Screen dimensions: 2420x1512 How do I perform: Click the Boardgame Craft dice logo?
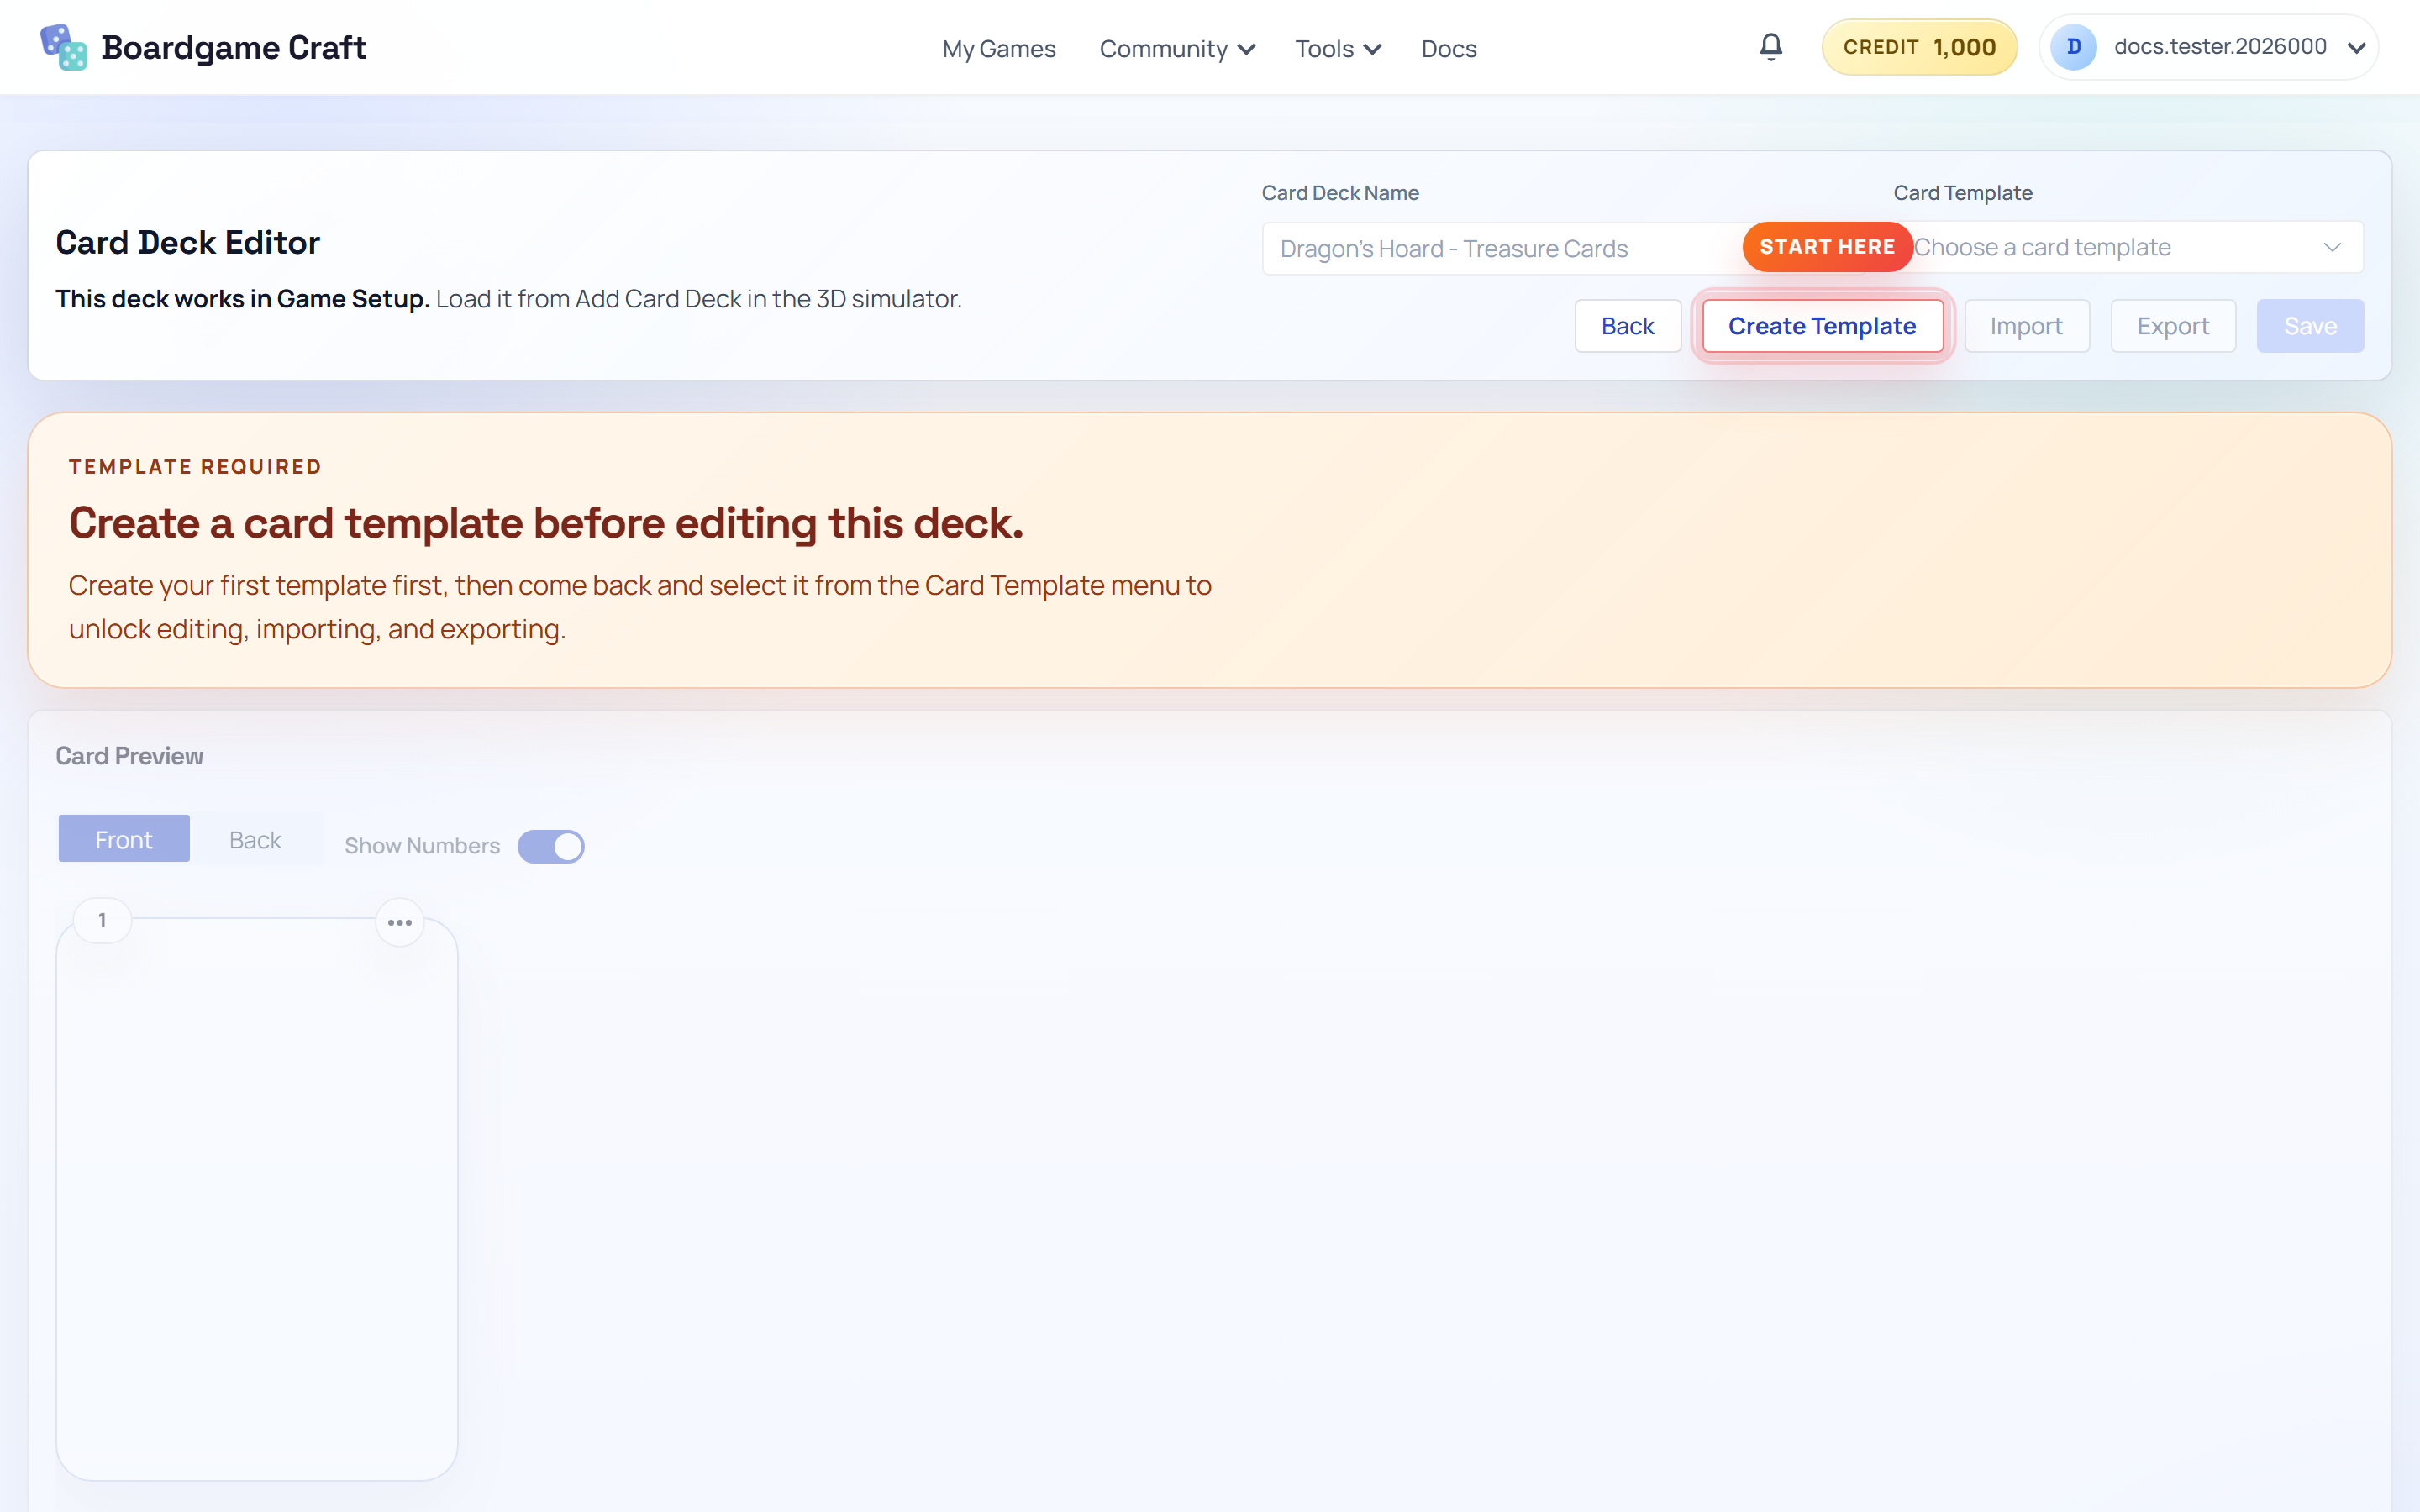click(63, 47)
